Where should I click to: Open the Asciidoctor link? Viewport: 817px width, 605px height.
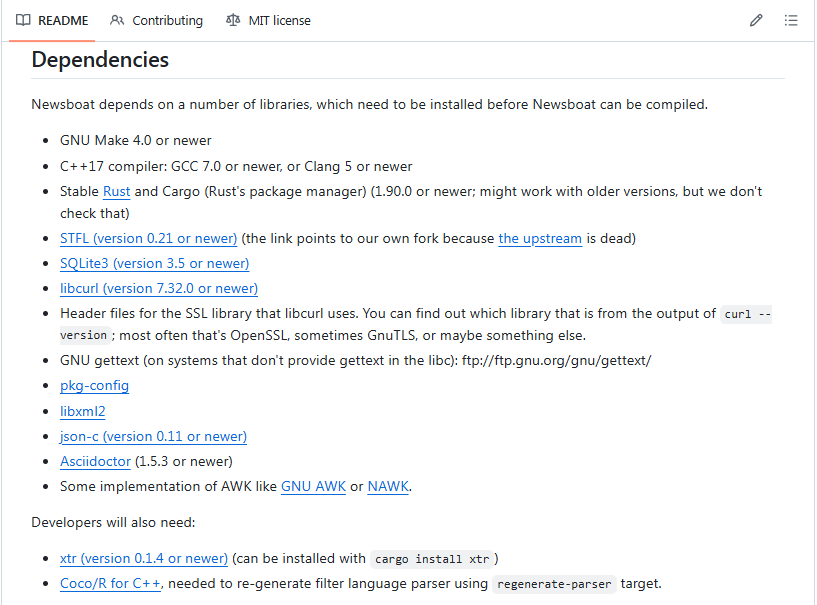point(95,461)
